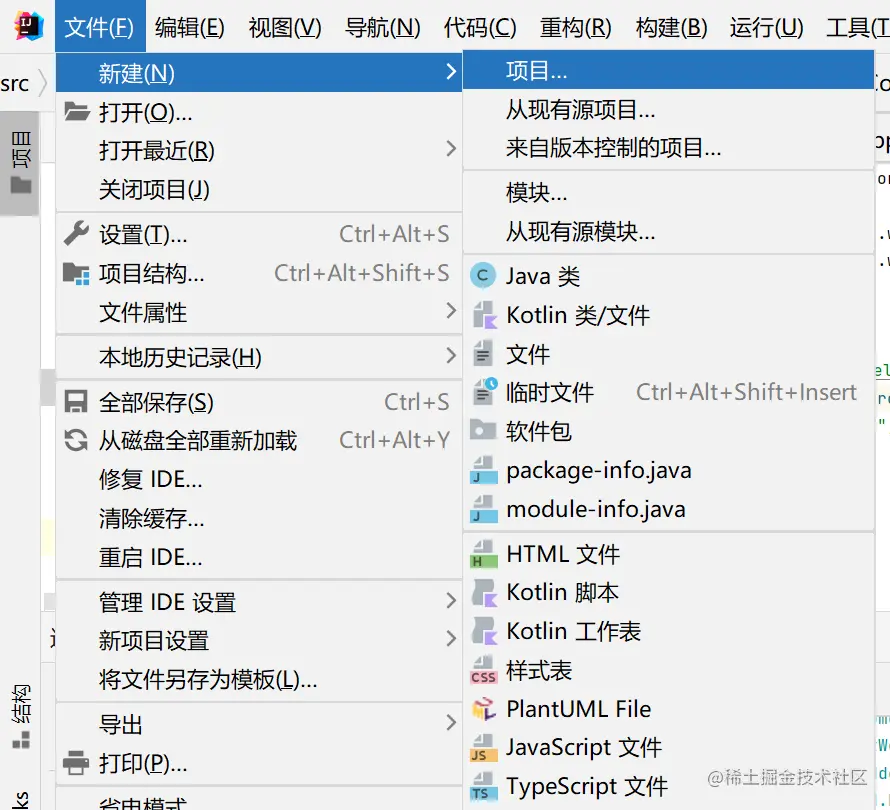Click the project structure folder icon
890x810 pixels.
[x=77, y=274]
